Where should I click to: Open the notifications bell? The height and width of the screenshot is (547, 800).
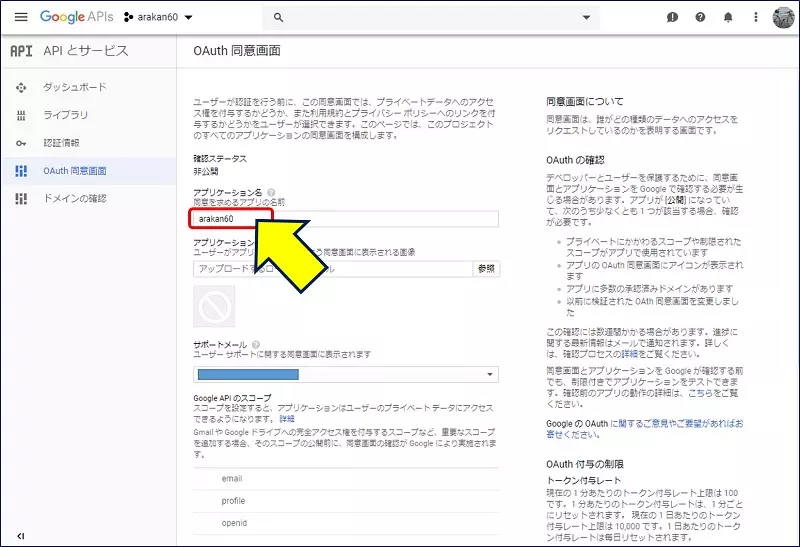pyautogui.click(x=728, y=17)
